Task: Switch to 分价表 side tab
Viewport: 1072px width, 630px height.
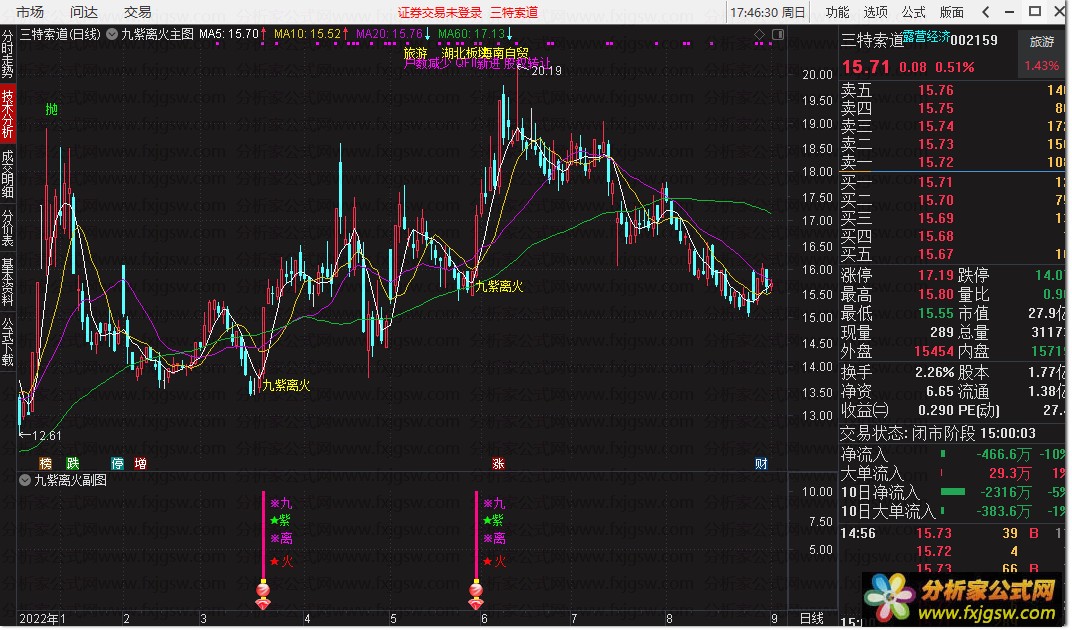Action: (8, 228)
